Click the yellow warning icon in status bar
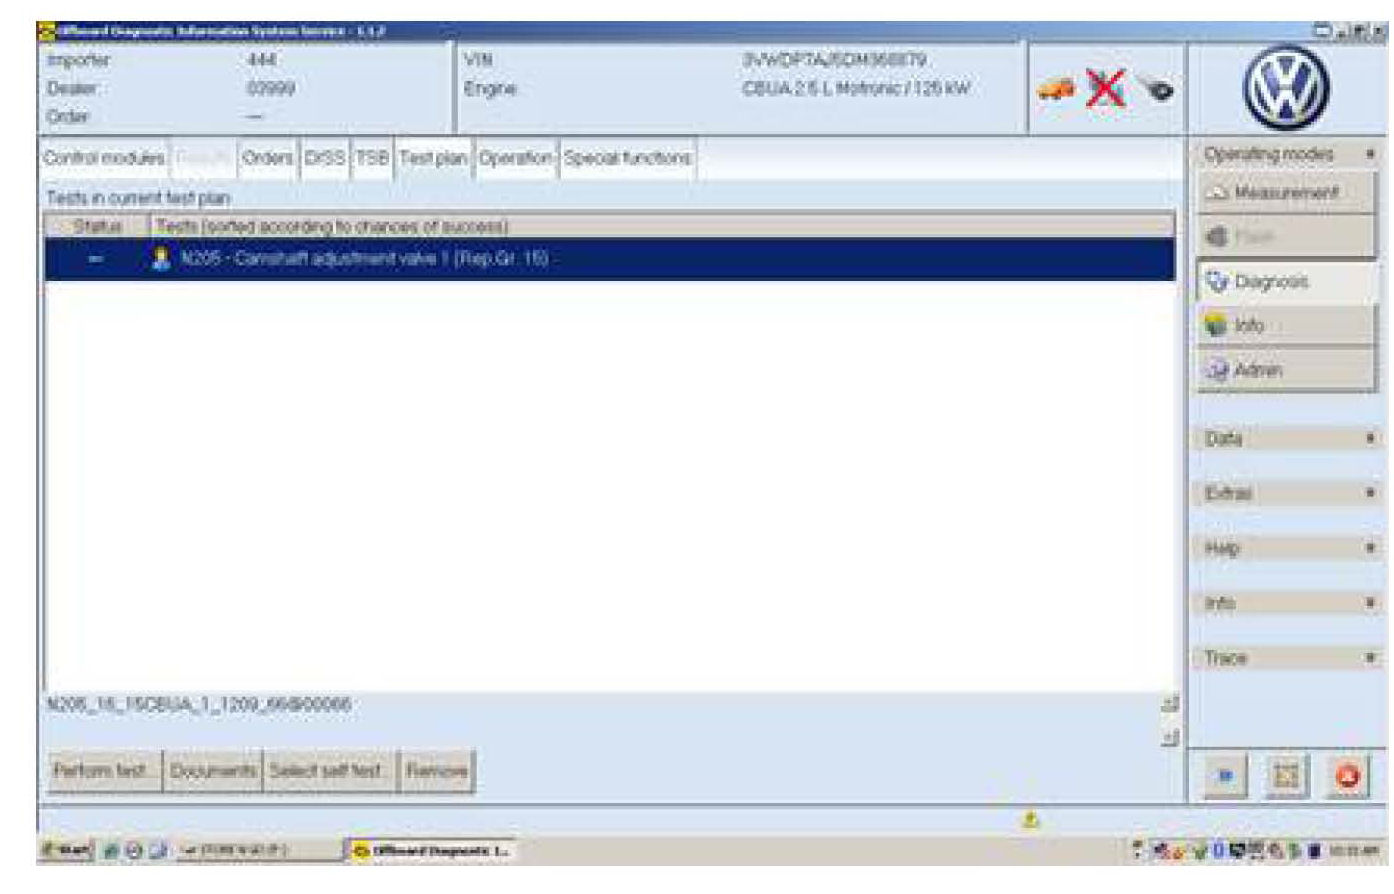This screenshot has width=1394, height=894. tap(1032, 820)
